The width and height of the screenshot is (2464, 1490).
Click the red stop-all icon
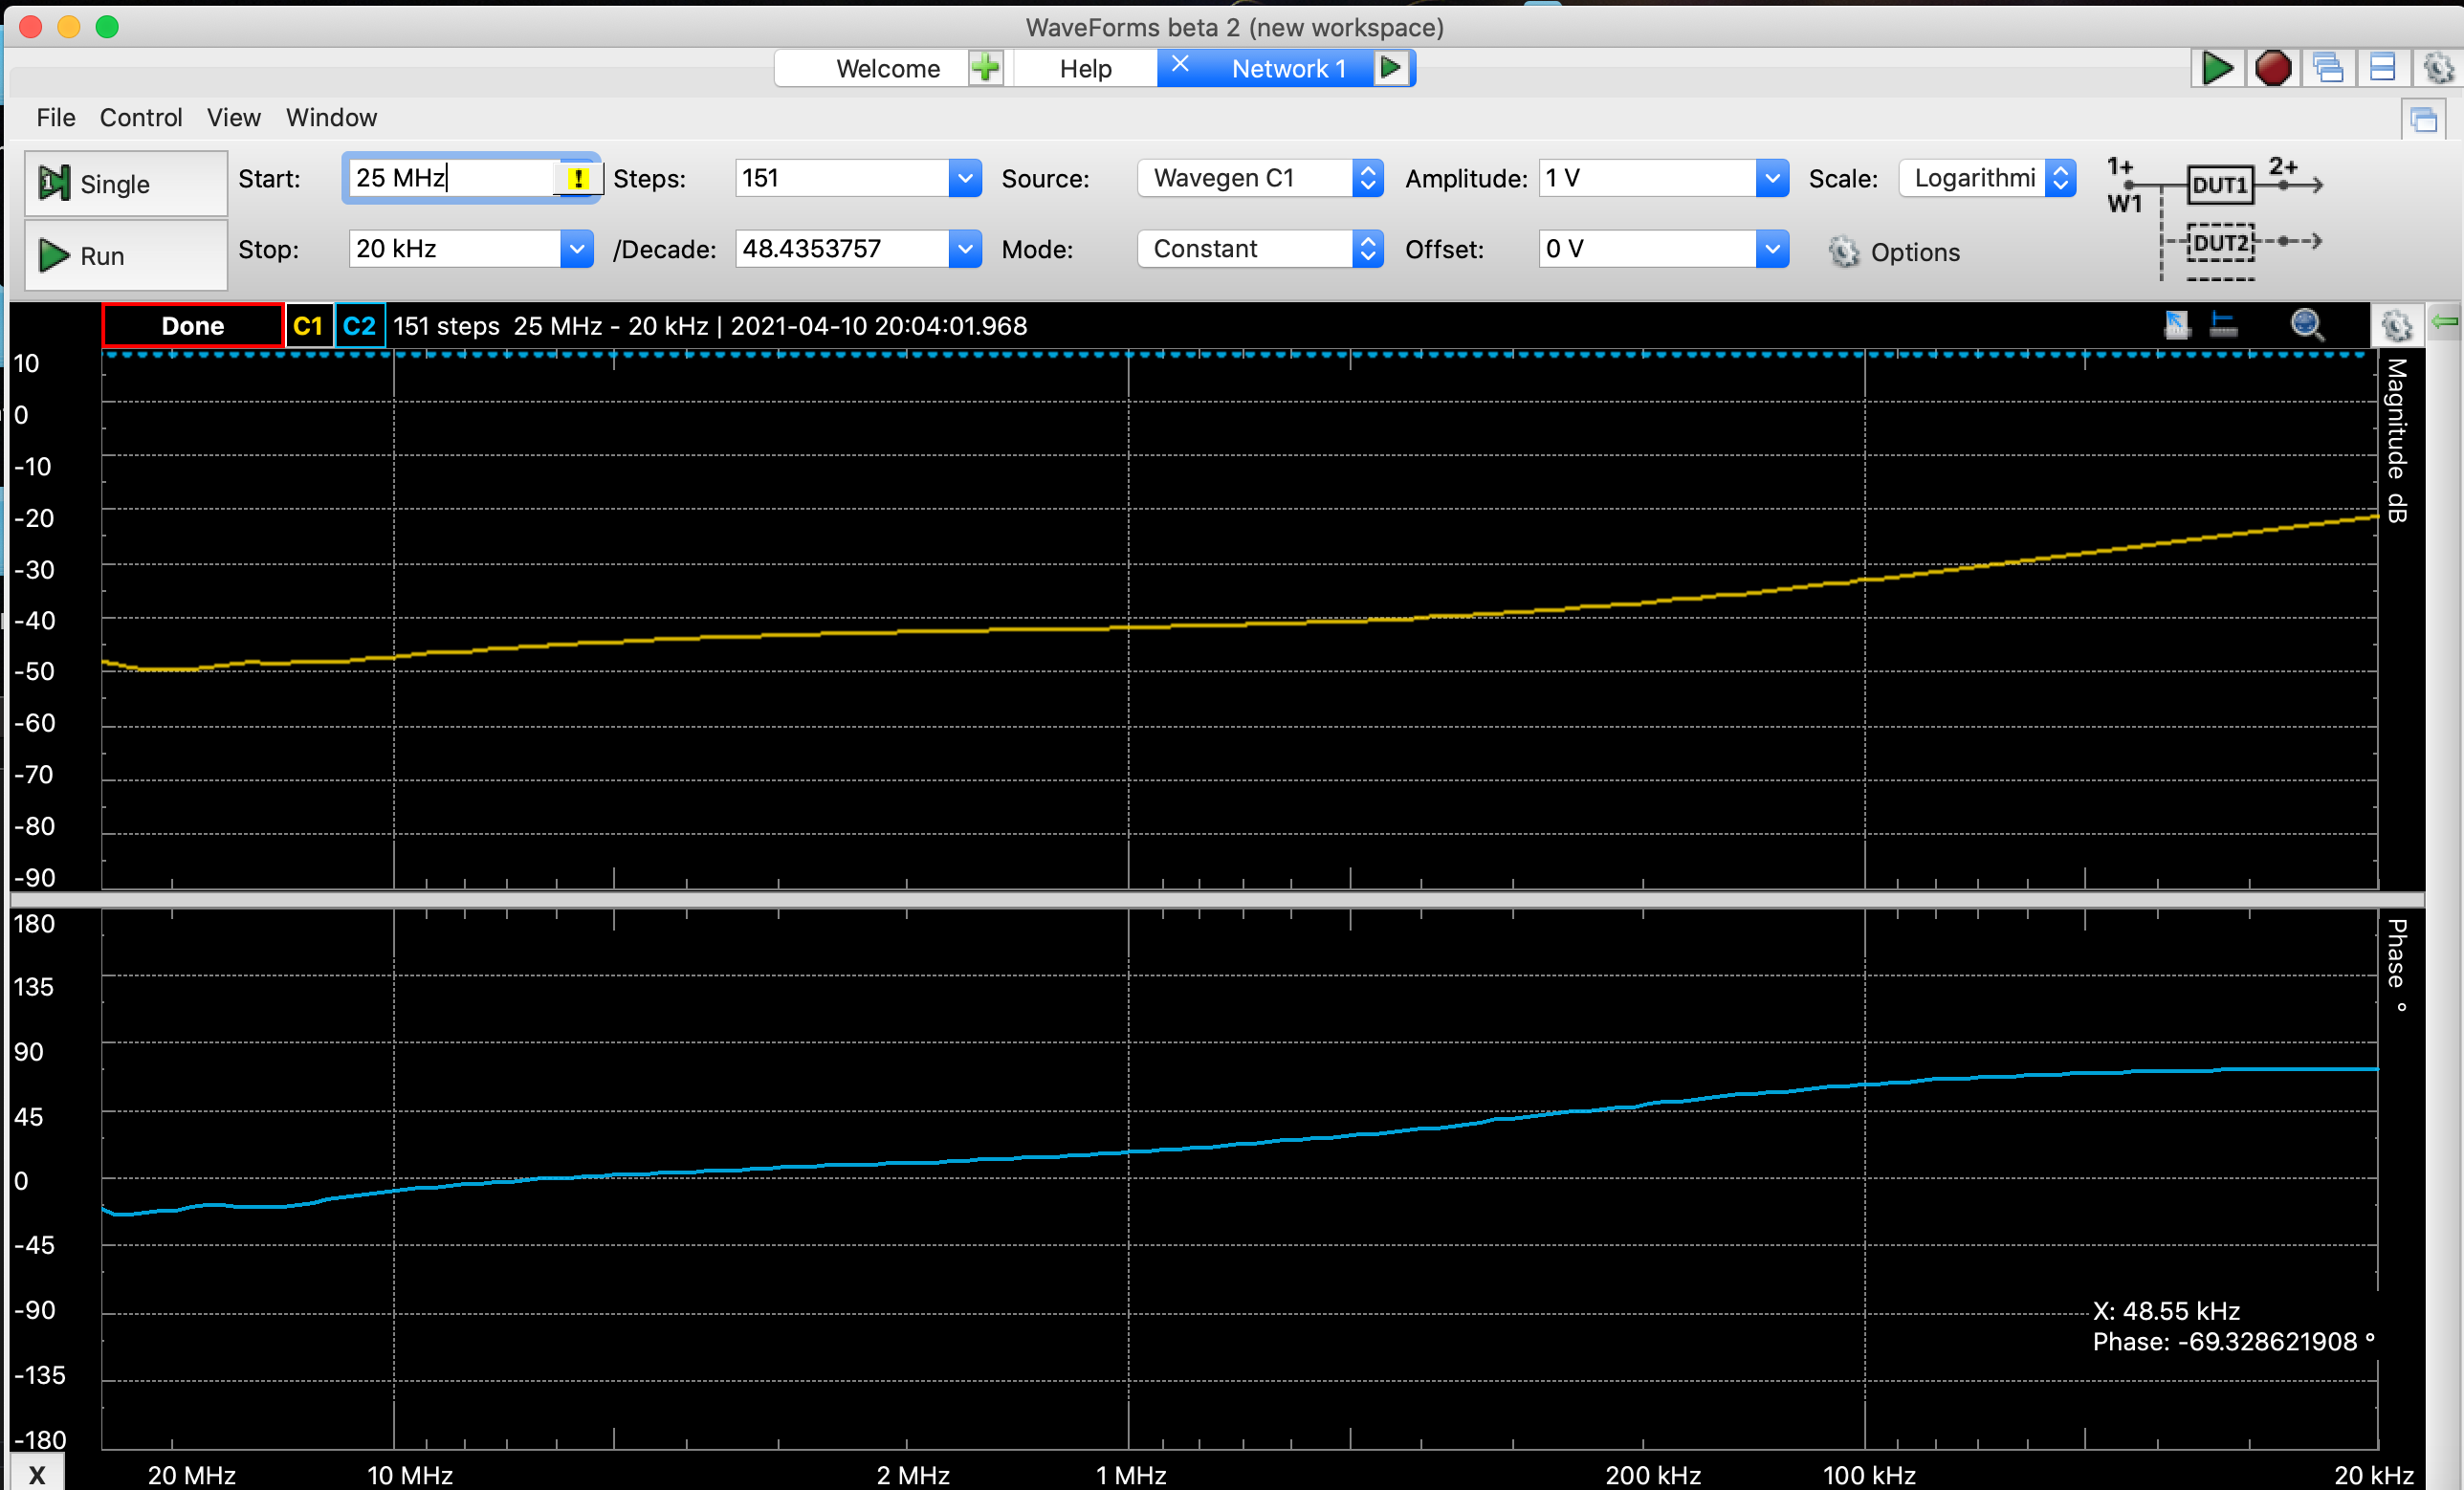pyautogui.click(x=2272, y=68)
